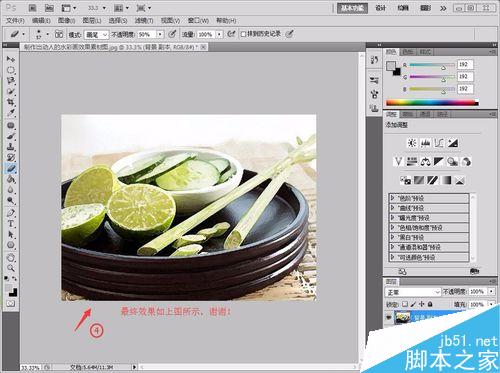Select the Pen tool
Image resolution: width=500 pixels, height=373 pixels.
click(11, 213)
